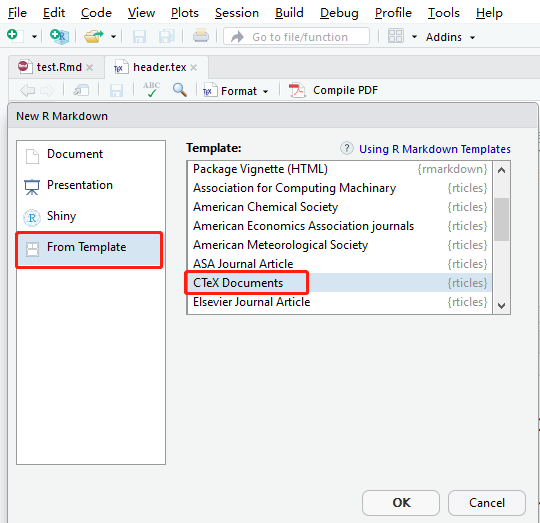Viewport: 540px width, 523px height.
Task: Open the Addins dropdown
Action: (450, 37)
